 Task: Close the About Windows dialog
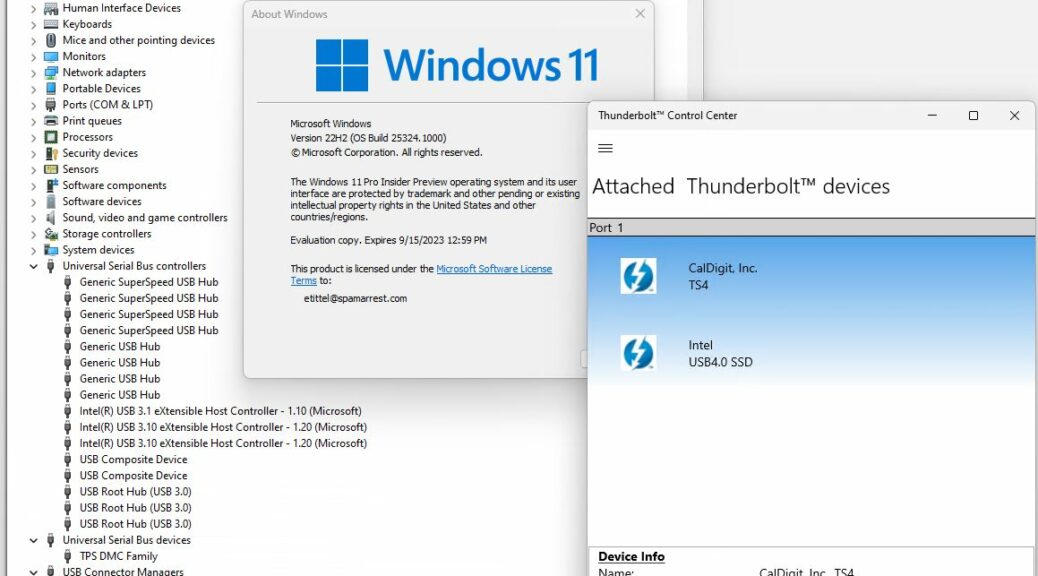pyautogui.click(x=639, y=14)
